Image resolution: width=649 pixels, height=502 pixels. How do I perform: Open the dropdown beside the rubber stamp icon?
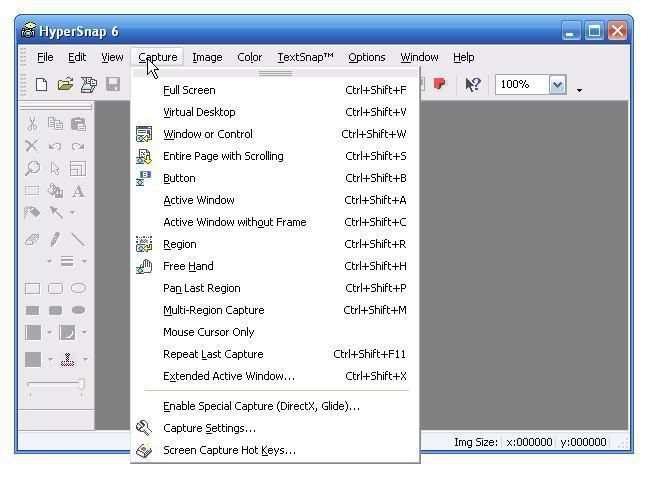point(85,359)
